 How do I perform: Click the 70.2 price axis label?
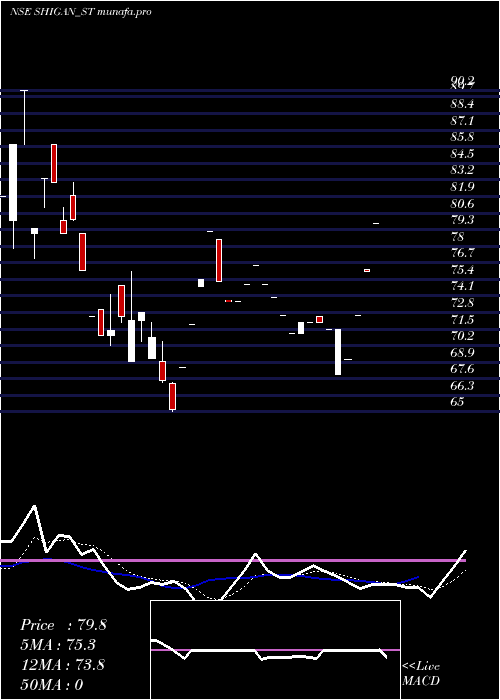coord(462,336)
